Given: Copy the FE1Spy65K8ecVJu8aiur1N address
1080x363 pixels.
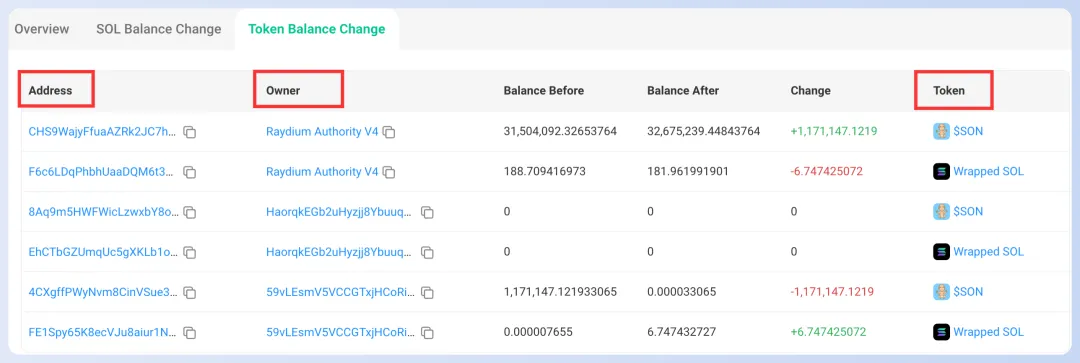Looking at the screenshot, I should coord(189,333).
